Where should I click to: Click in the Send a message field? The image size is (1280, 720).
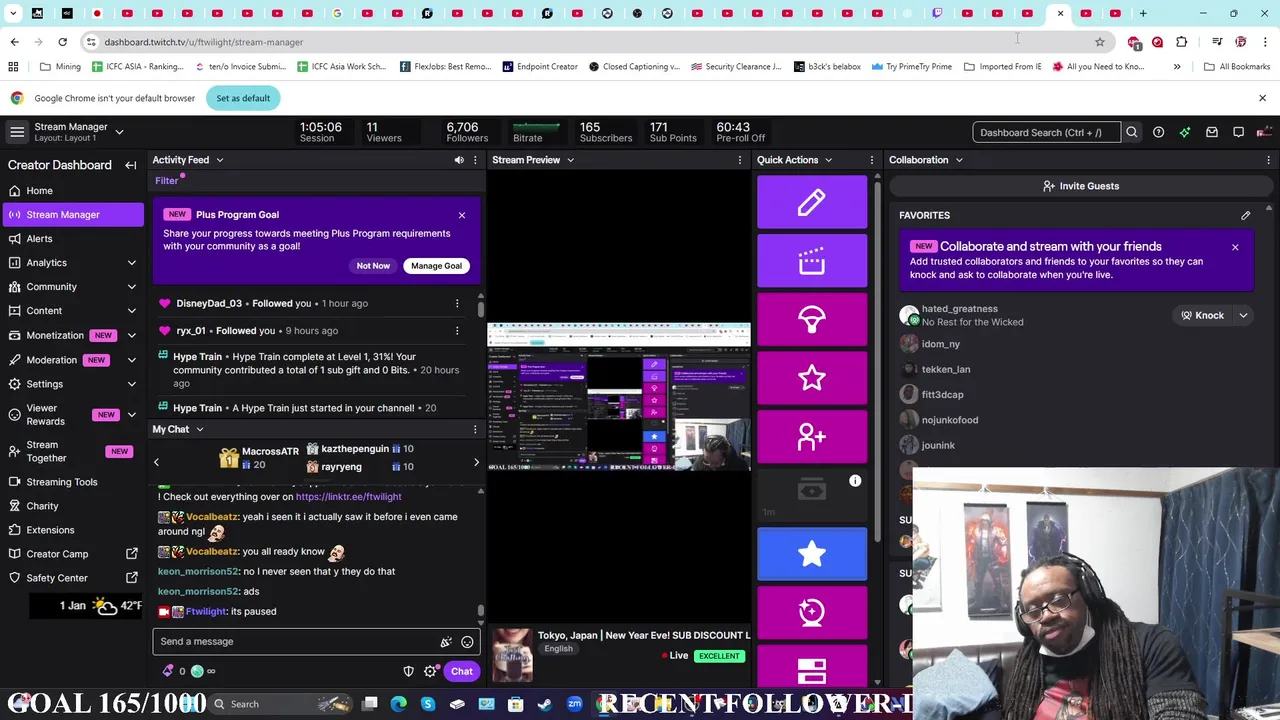[x=316, y=642]
